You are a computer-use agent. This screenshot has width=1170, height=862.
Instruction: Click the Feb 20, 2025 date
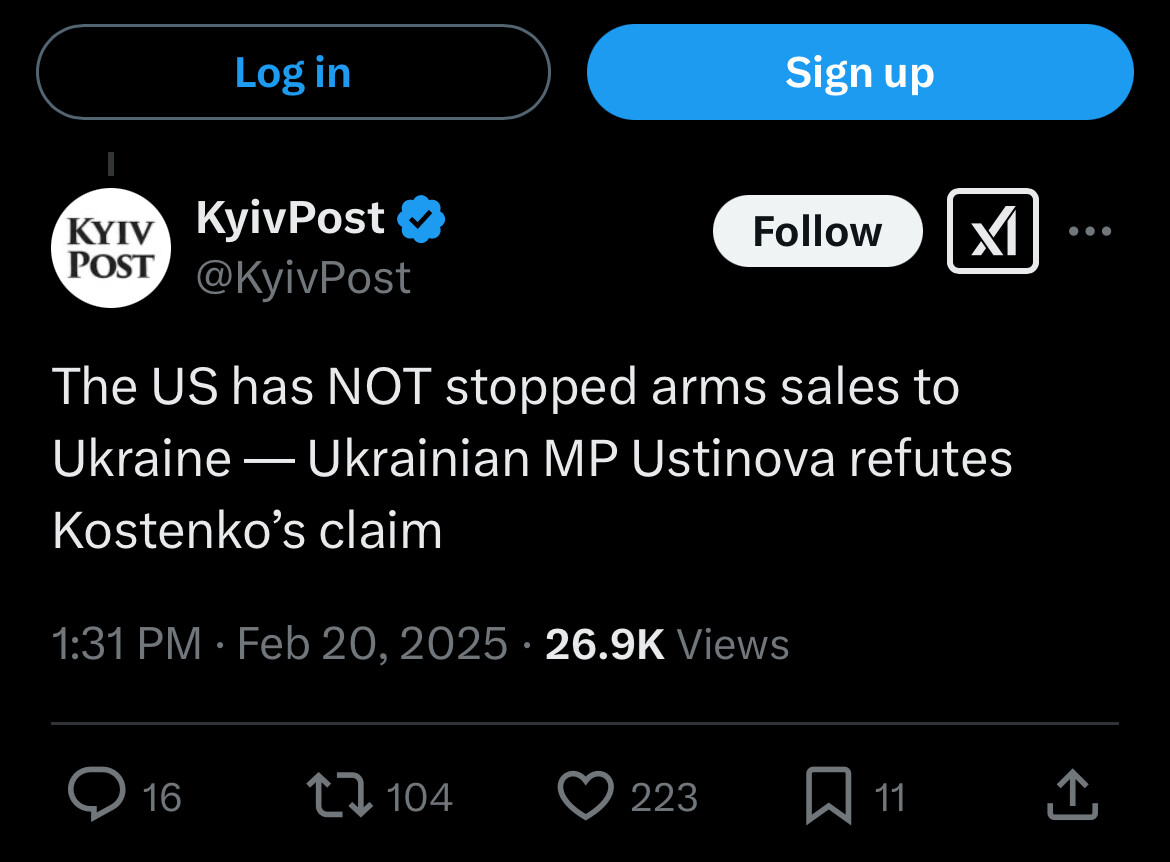tap(372, 644)
